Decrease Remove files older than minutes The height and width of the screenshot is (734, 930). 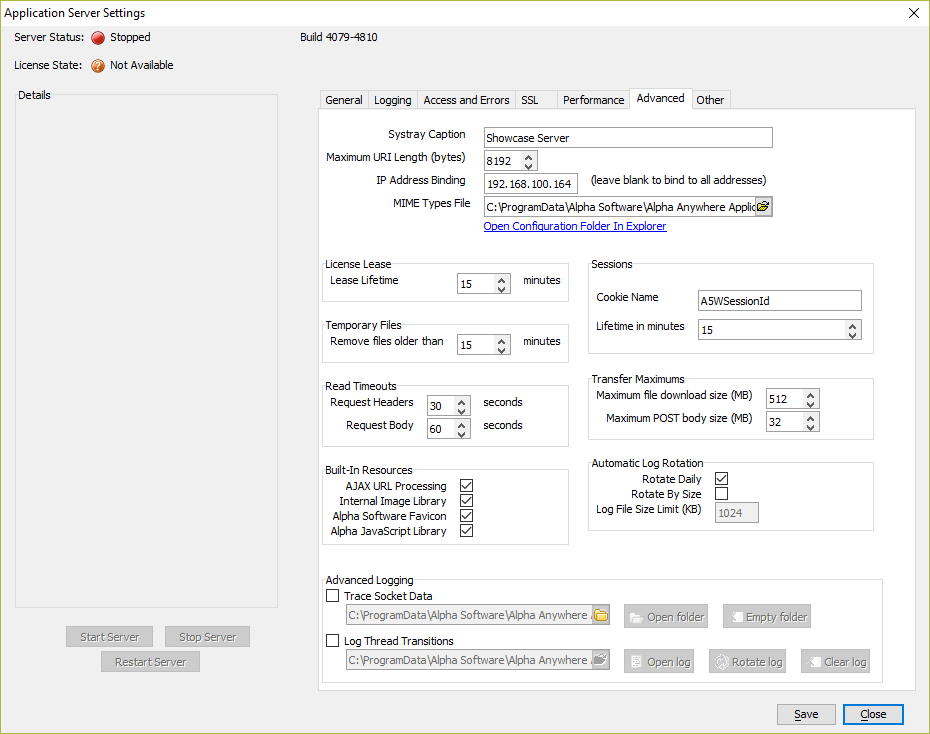pos(502,349)
